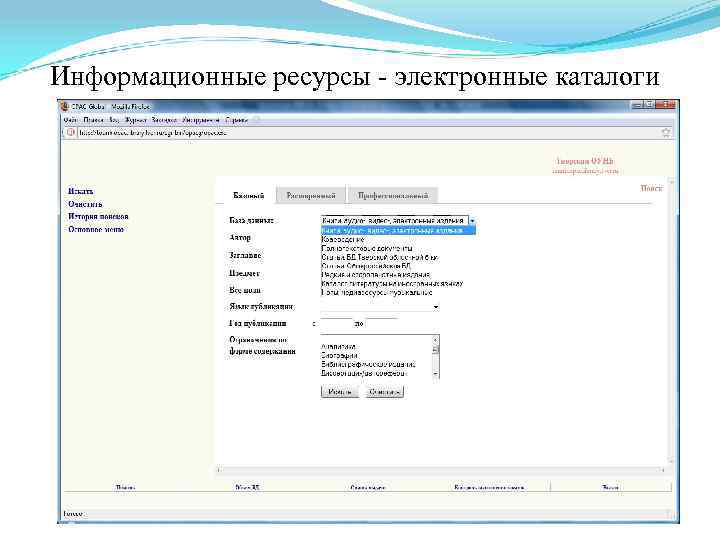Switch to the Профессиональный search tab
The height and width of the screenshot is (540, 720).
click(x=393, y=196)
